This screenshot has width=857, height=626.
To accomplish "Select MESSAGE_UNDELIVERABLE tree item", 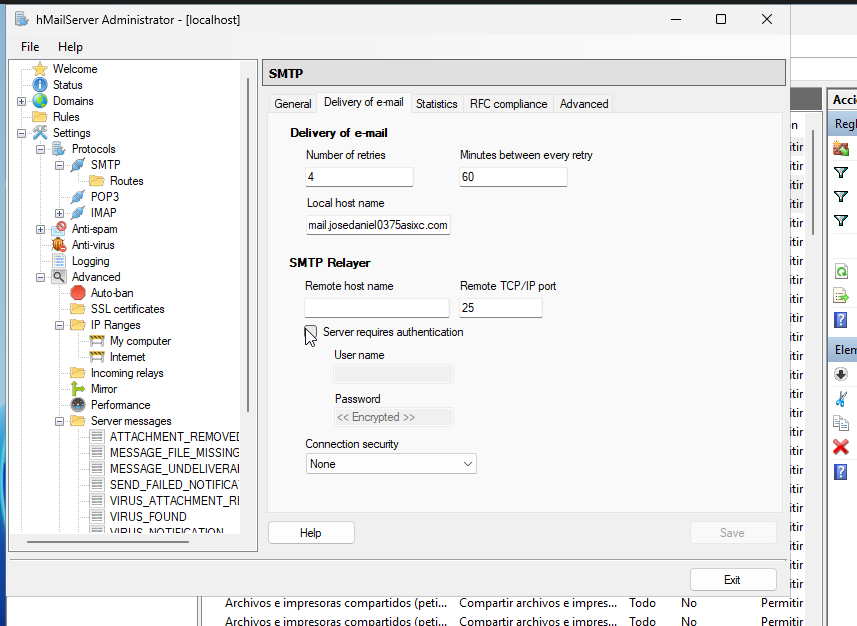I will click(x=174, y=469).
